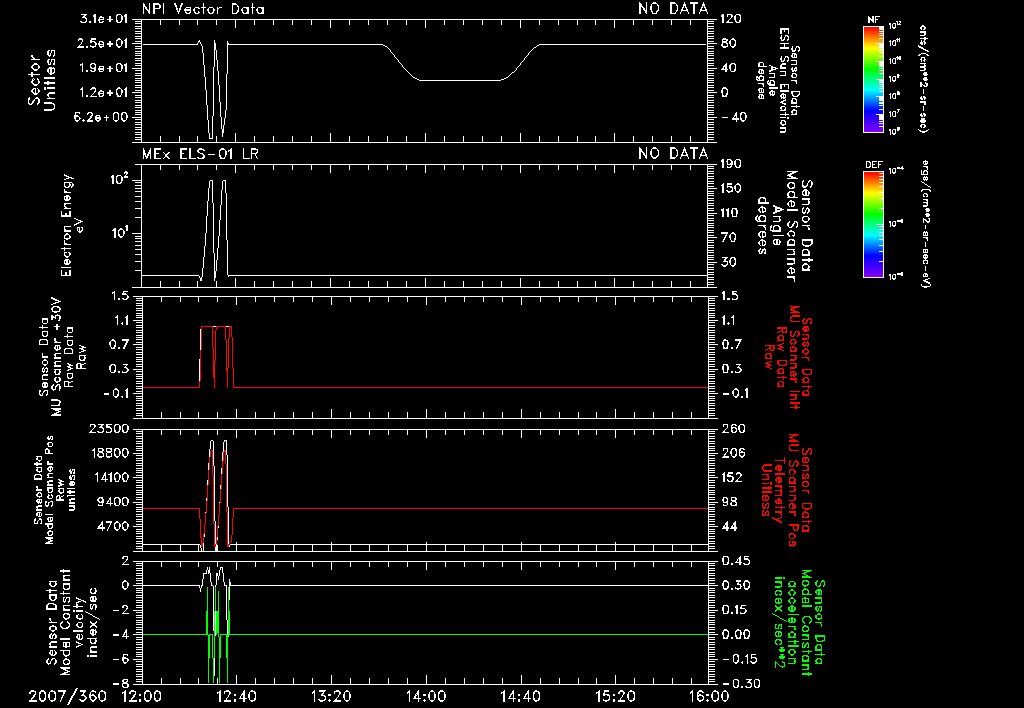Click the DEF units label ergs/(cm**2-sr-sec-eV)
Image resolution: width=1024 pixels, height=708 pixels.
coord(925,224)
